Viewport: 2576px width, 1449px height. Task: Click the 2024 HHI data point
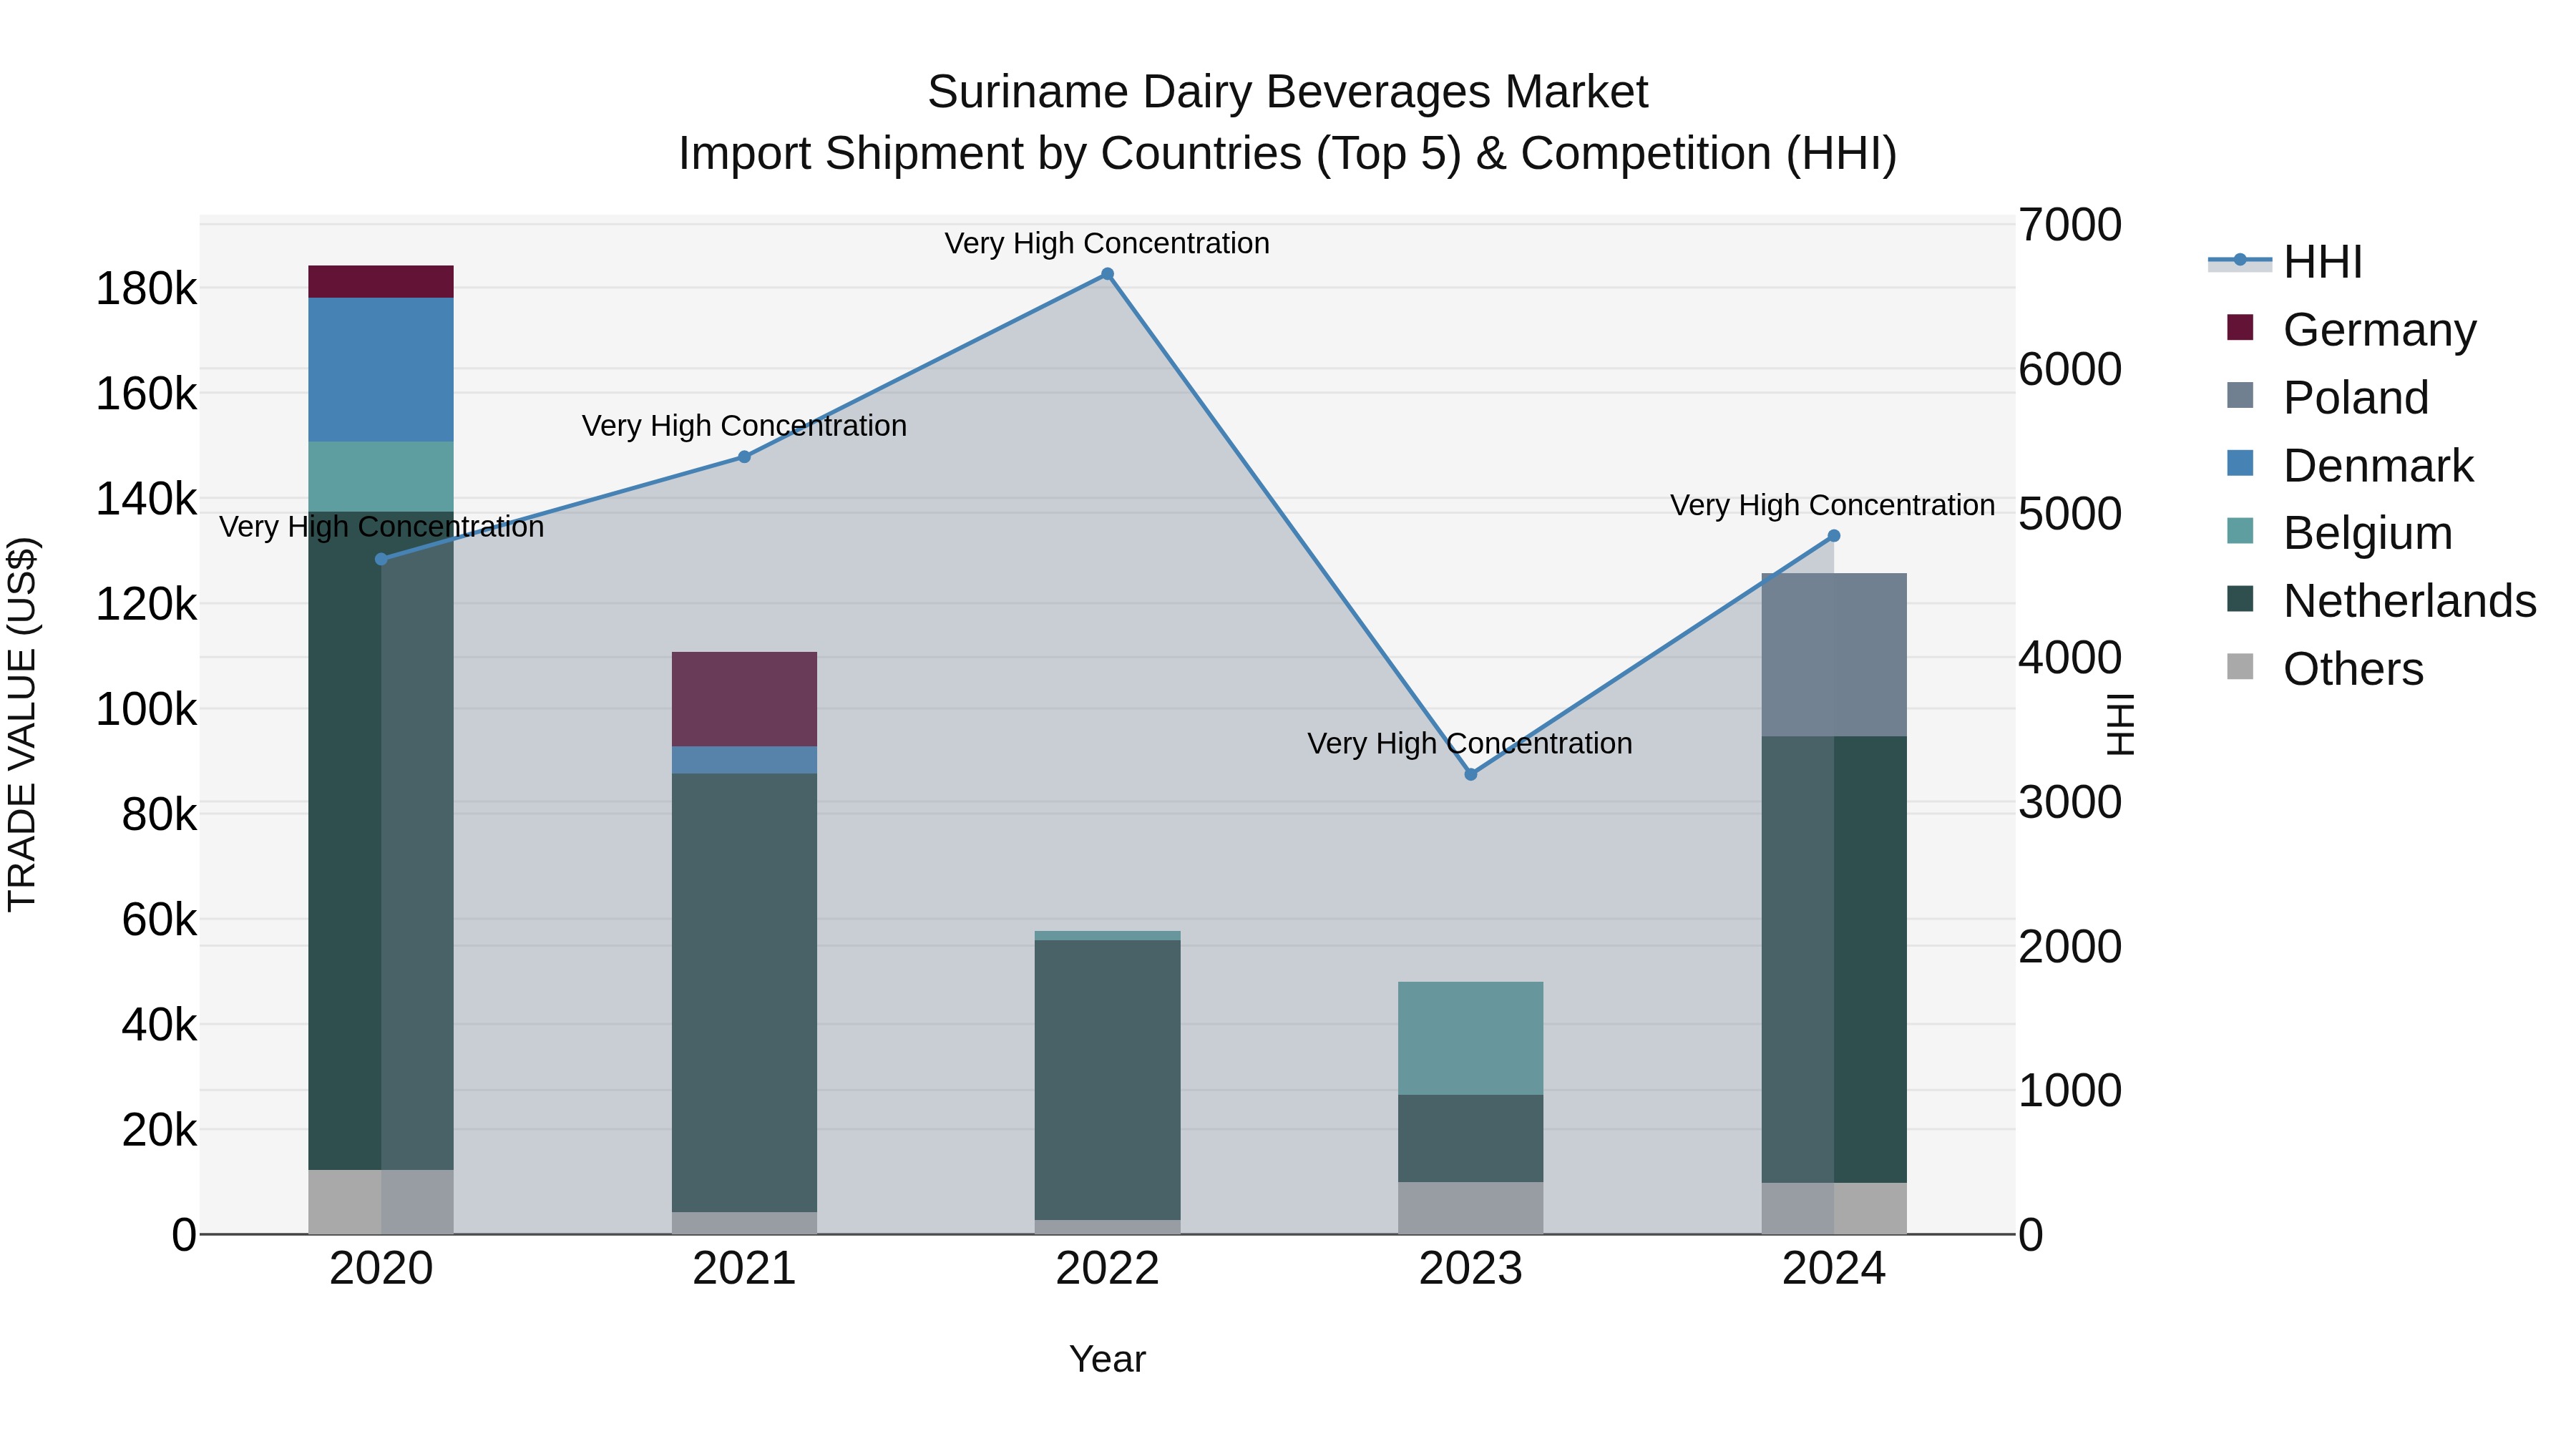(1834, 536)
